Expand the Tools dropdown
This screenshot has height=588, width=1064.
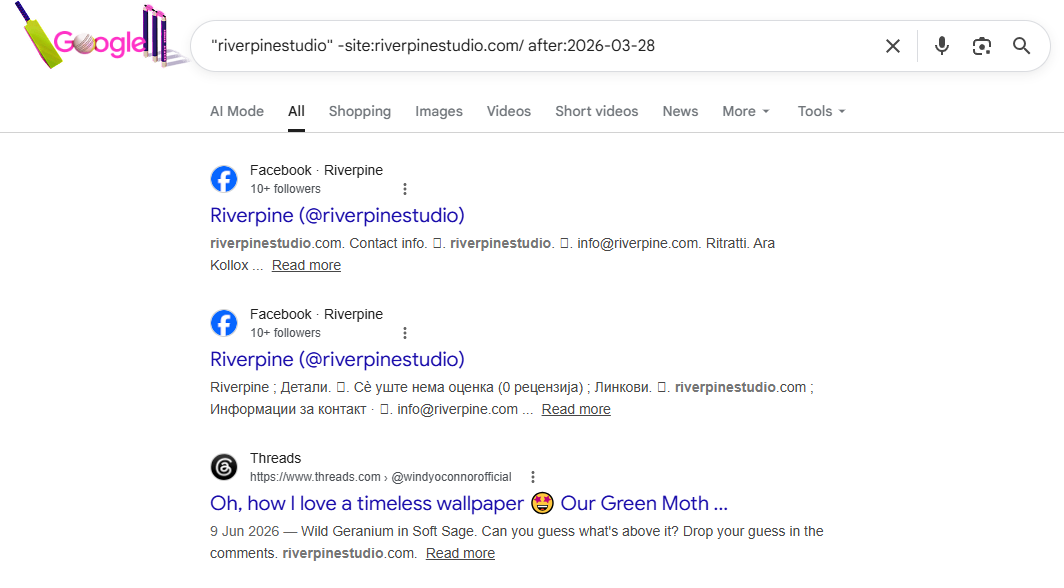[821, 111]
